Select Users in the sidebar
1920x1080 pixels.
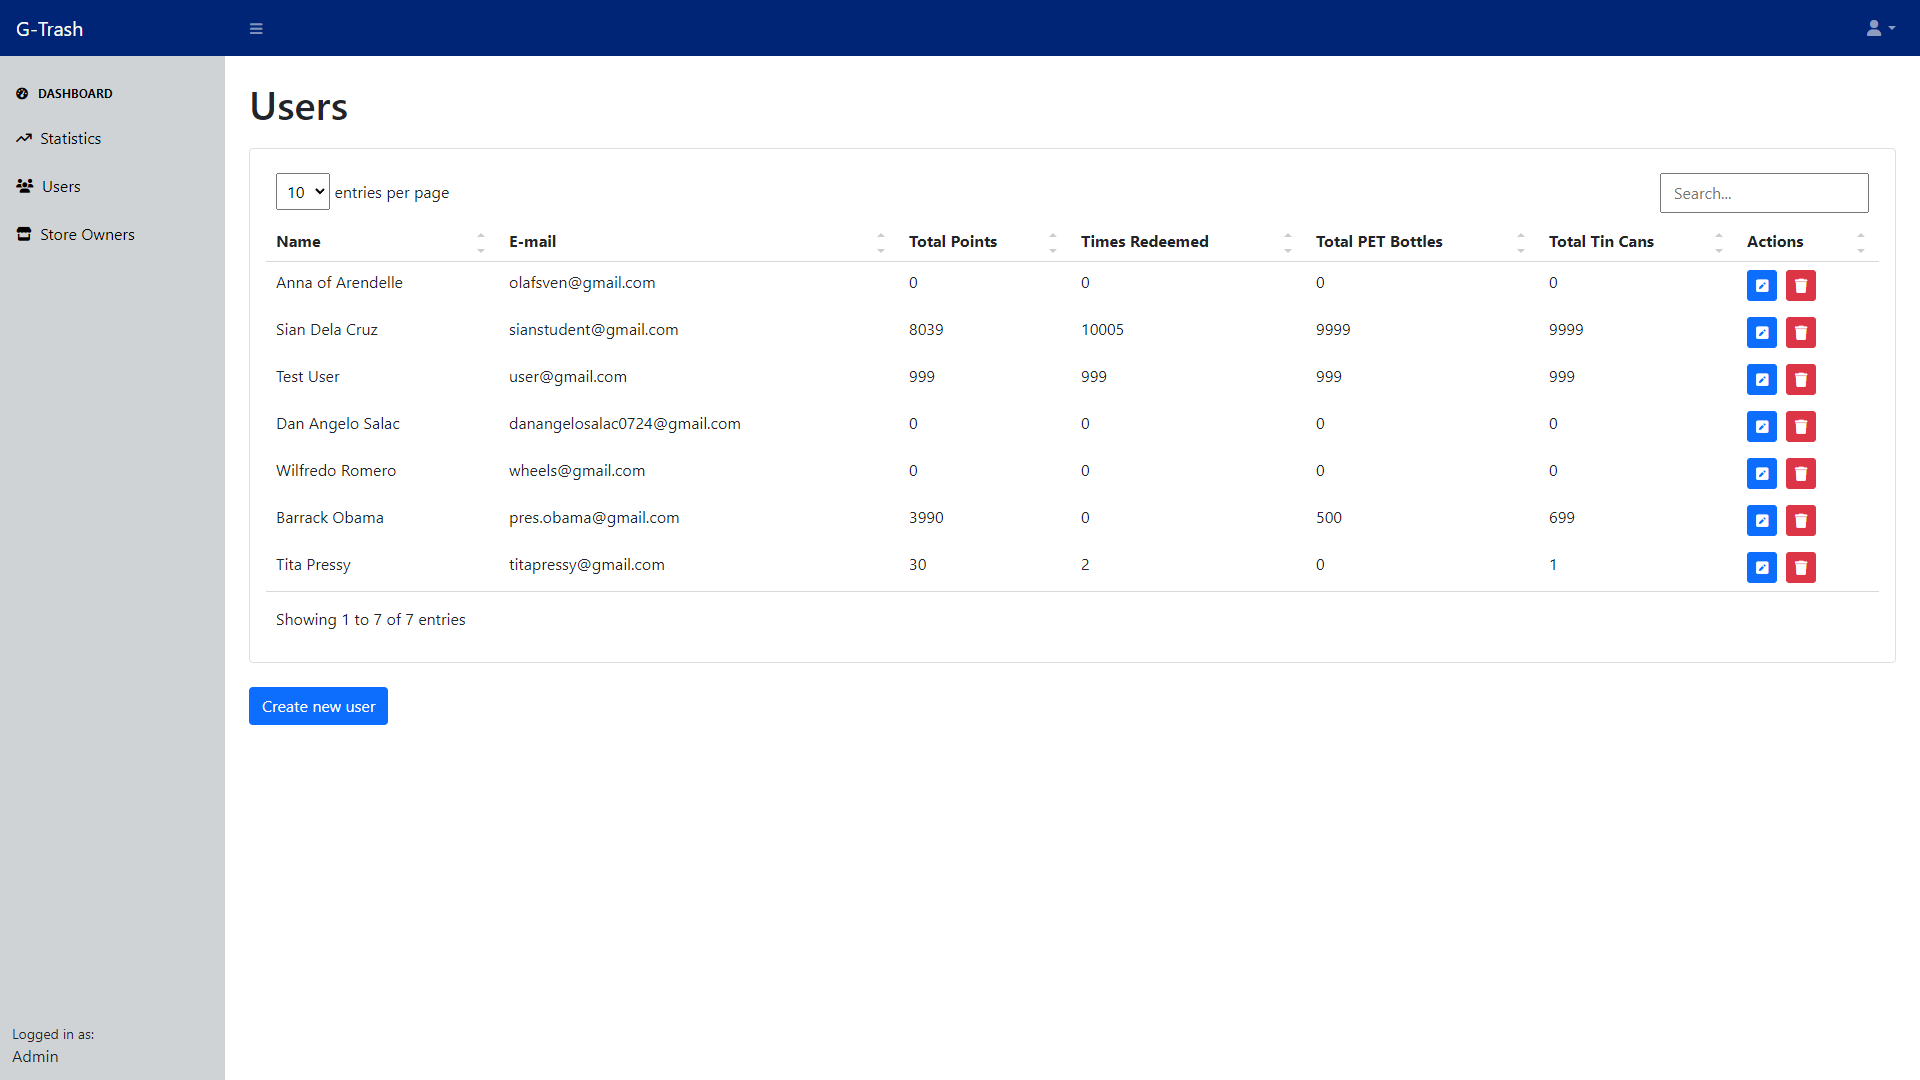(61, 187)
